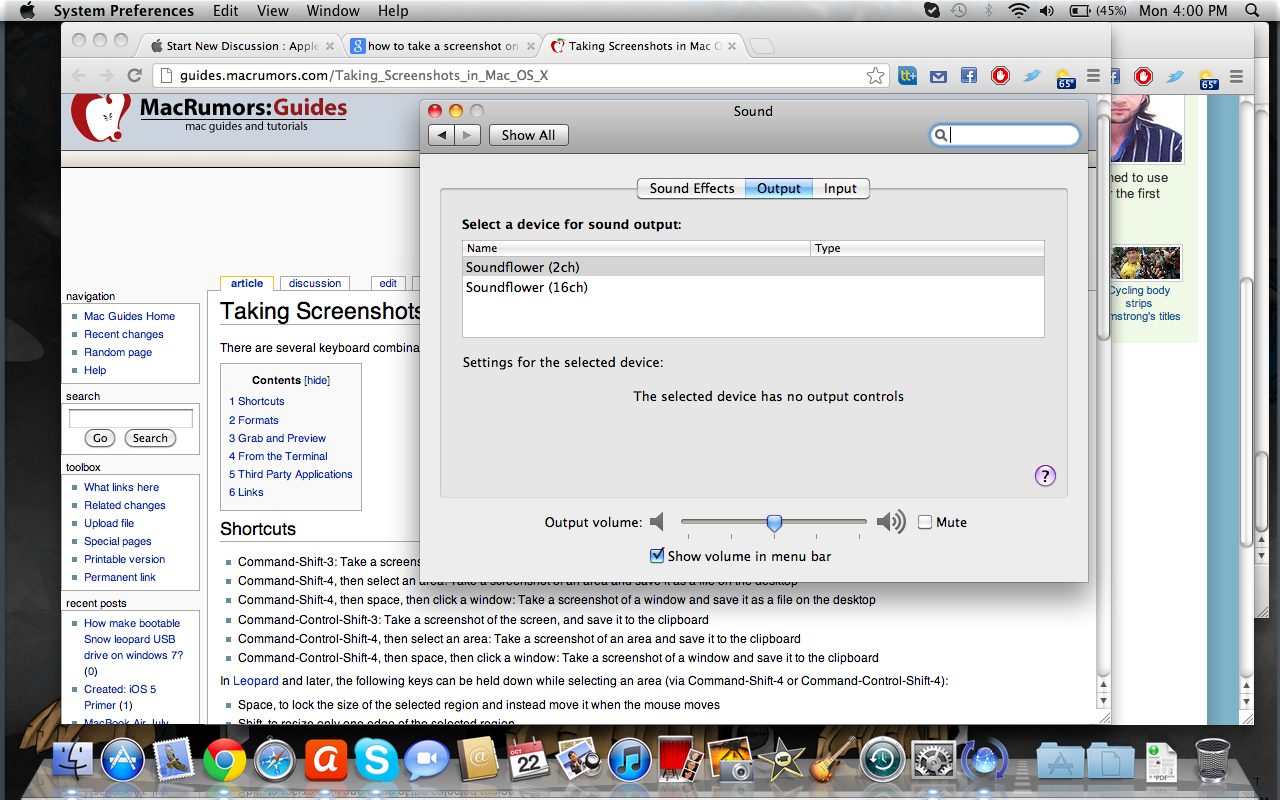Click the tt+ extension icon in Chrome

click(x=908, y=76)
